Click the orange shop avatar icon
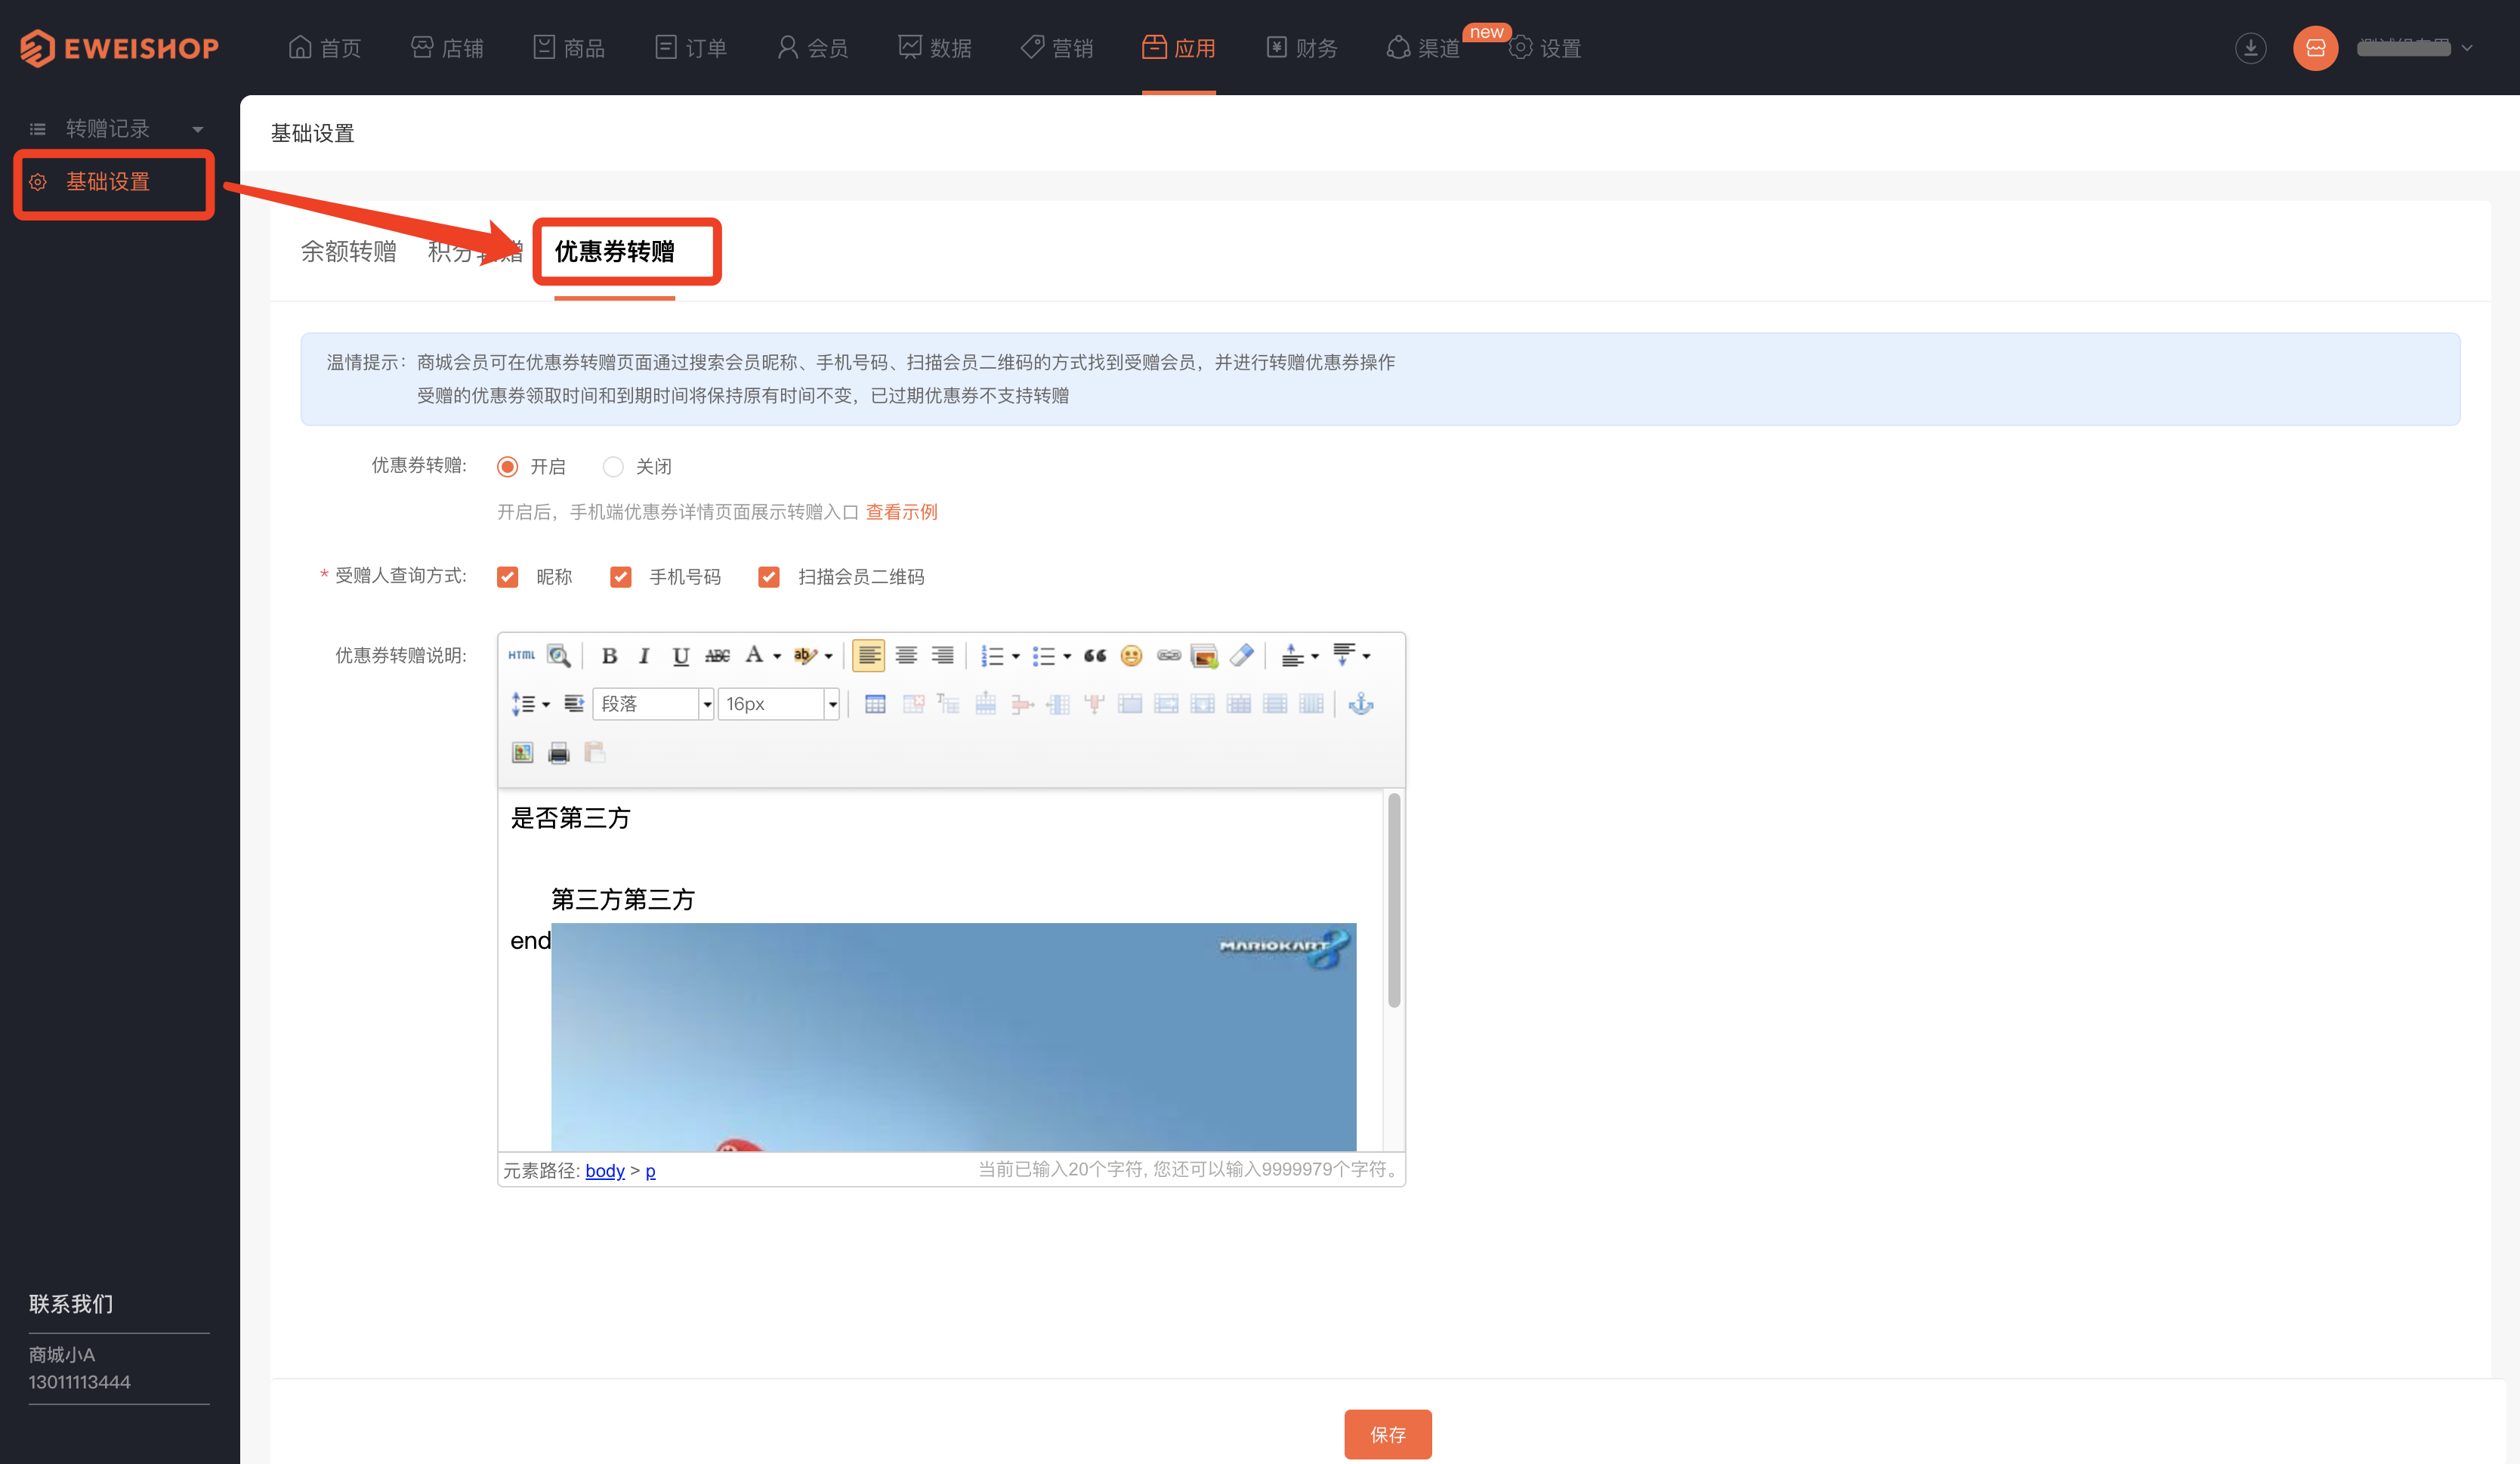This screenshot has height=1464, width=2520. click(2315, 48)
